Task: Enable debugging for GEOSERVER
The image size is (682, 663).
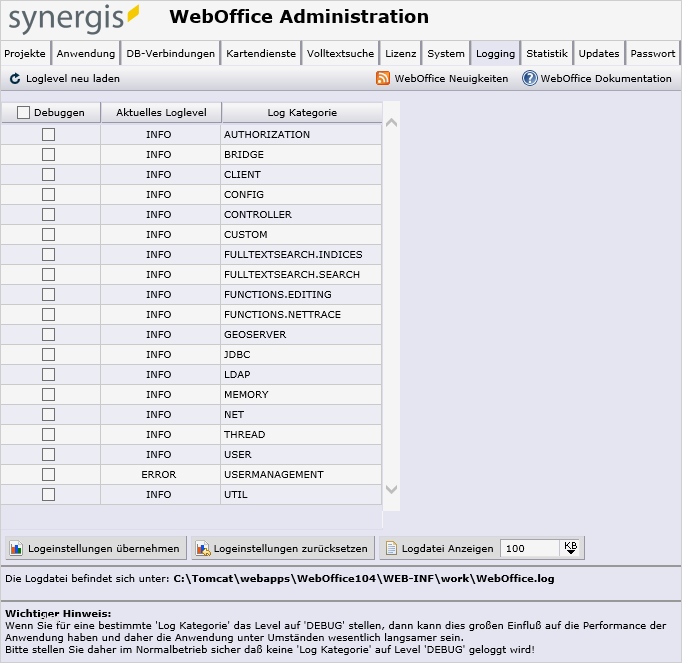Action: (x=48, y=335)
